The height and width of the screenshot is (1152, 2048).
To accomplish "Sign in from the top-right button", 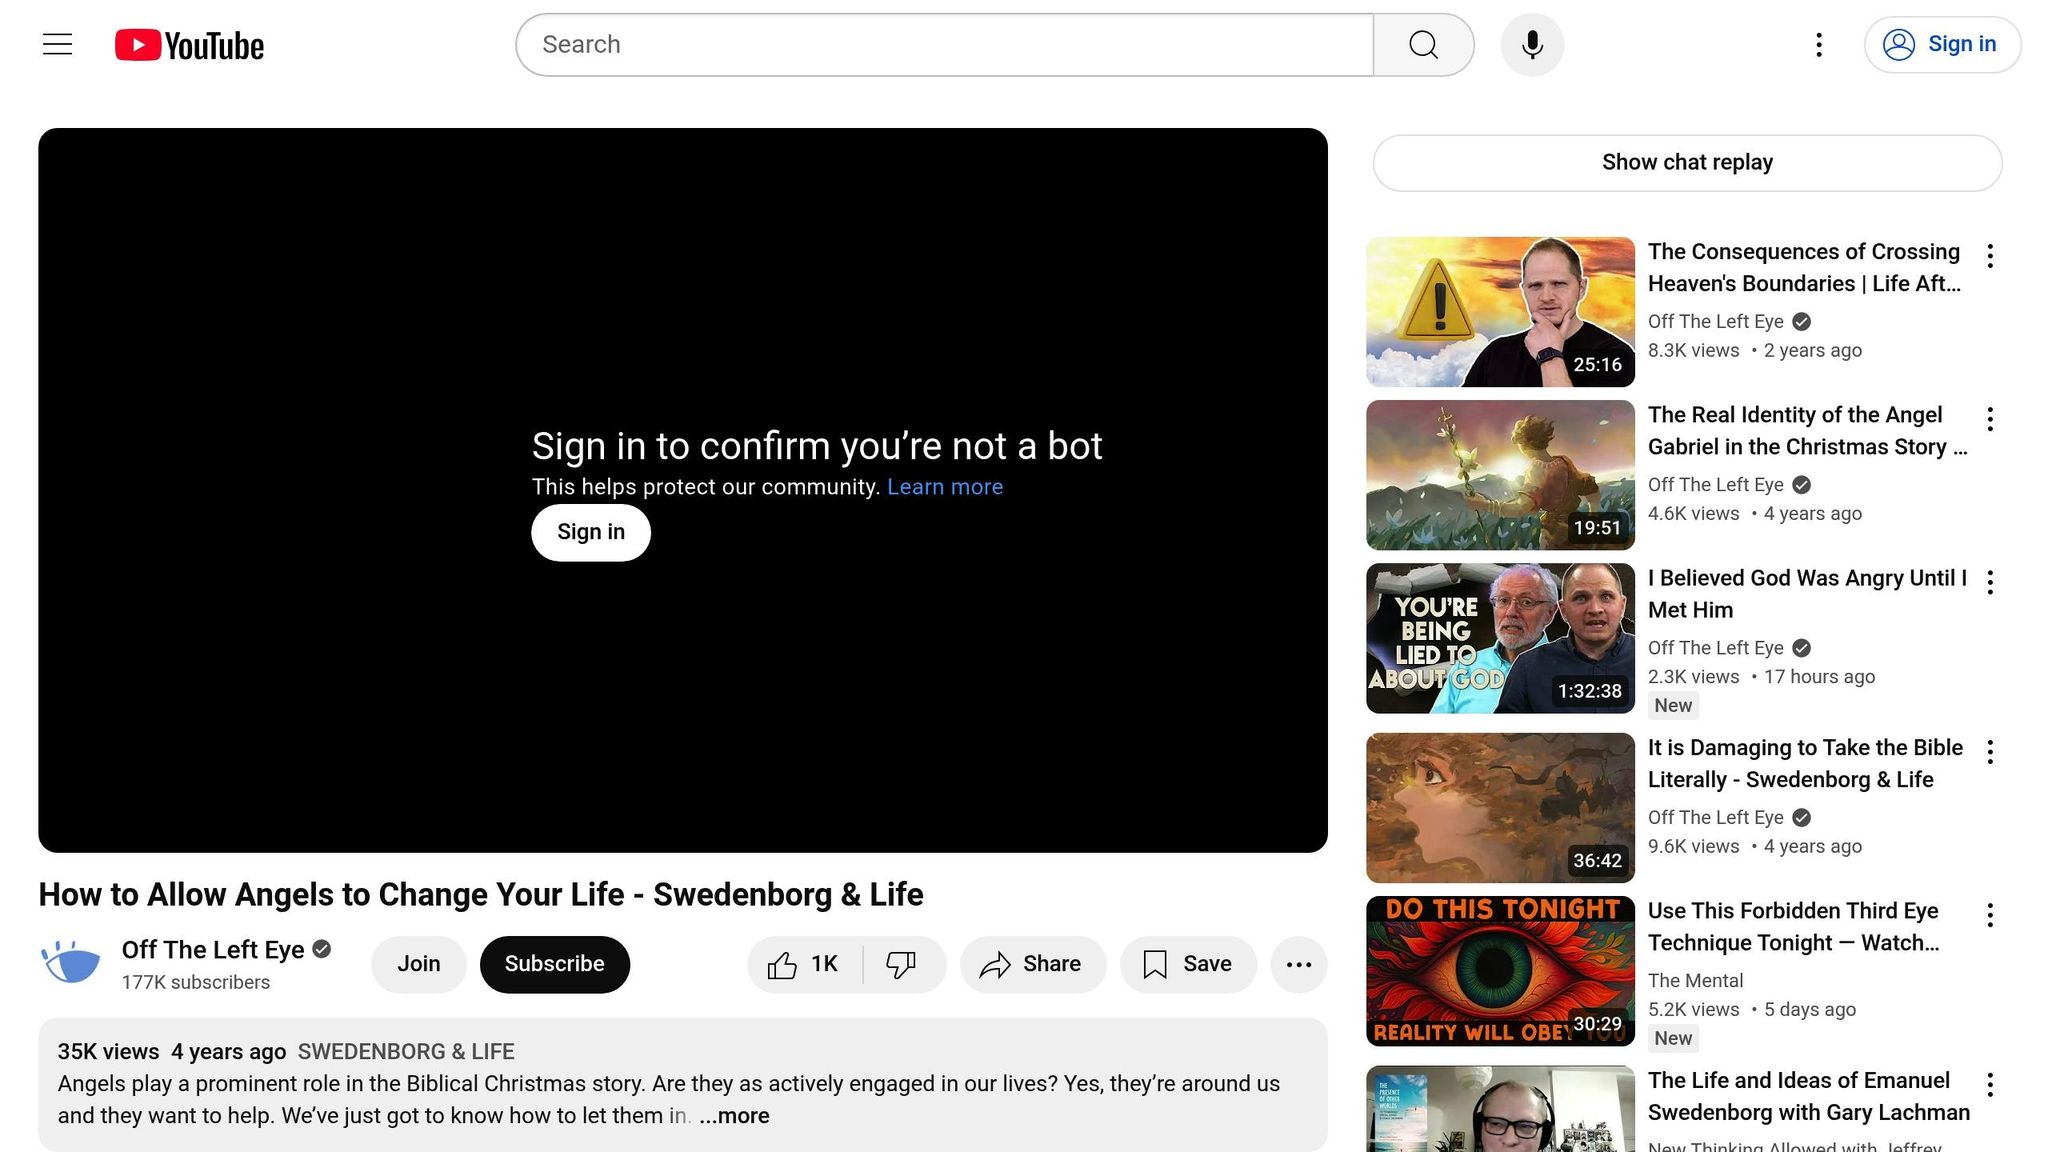I will 1942,45.
